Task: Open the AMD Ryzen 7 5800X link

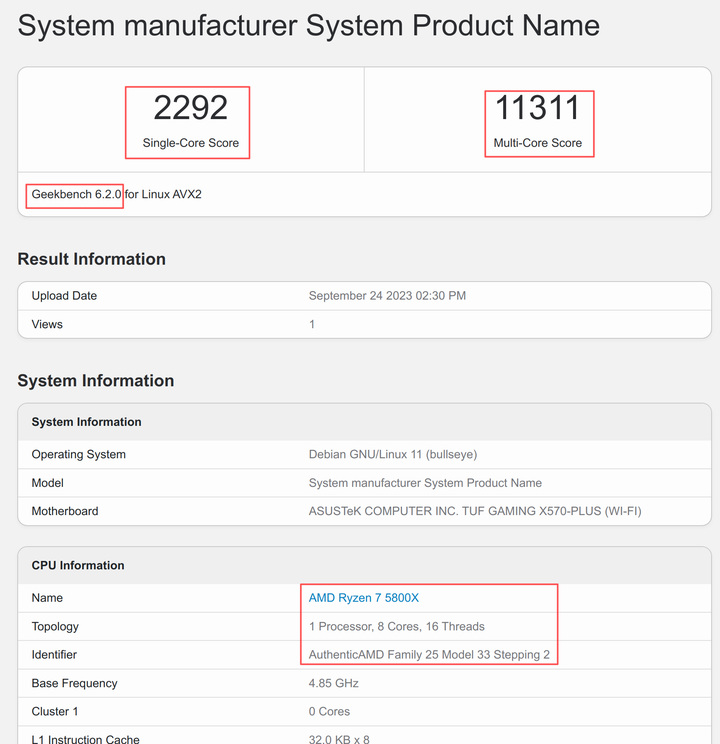Action: 364,598
